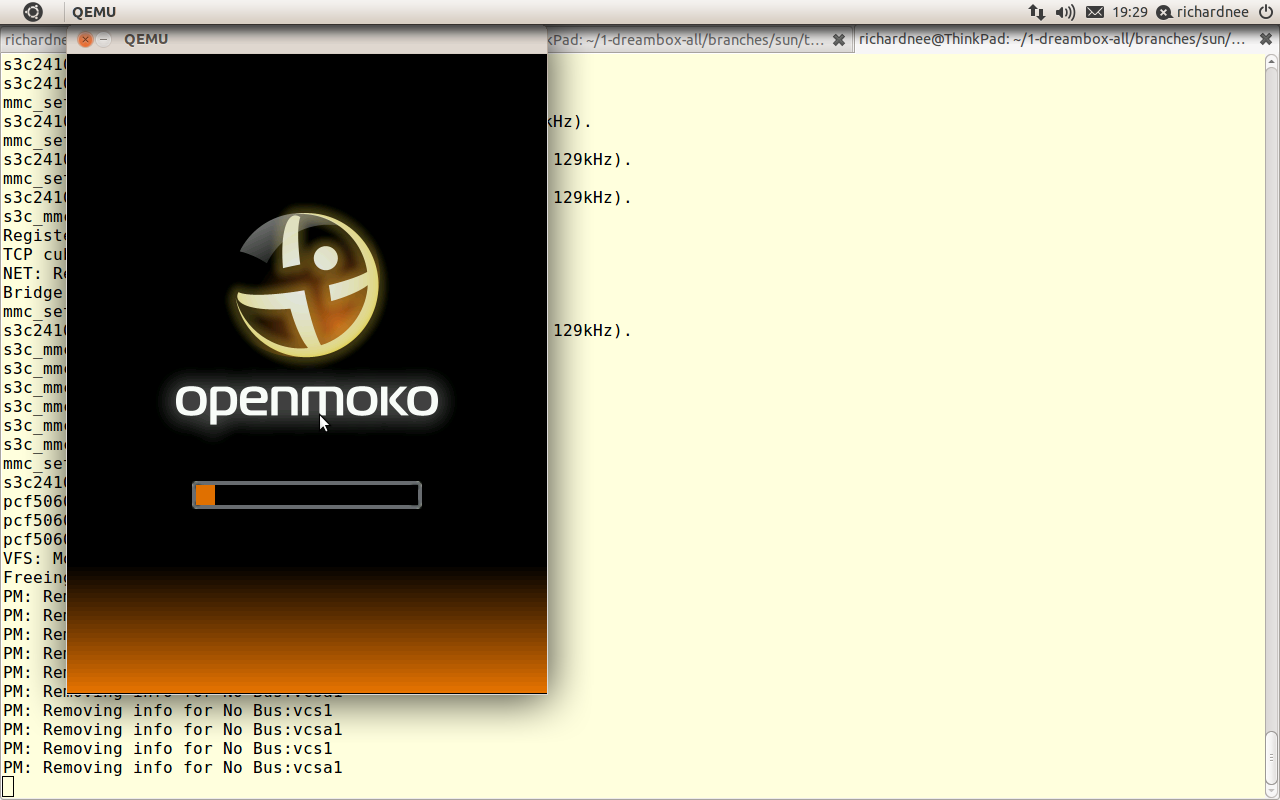
Task: Click the terminal vertical scrollbar handle
Action: point(1272,757)
